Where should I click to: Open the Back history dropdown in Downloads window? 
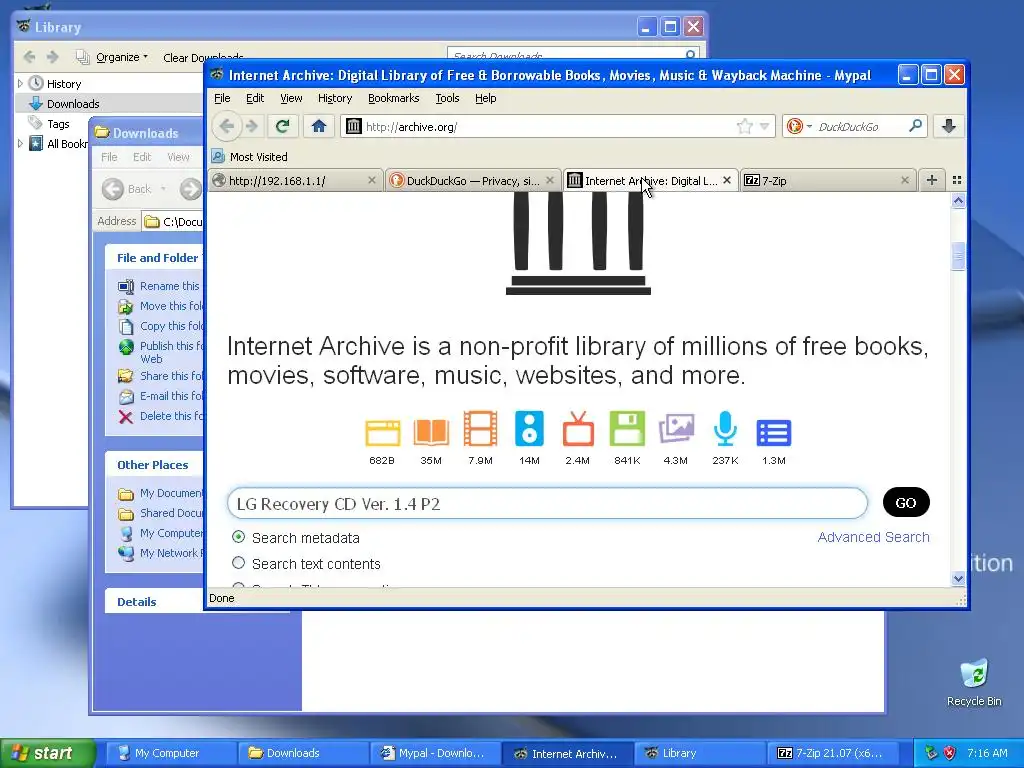coord(163,189)
